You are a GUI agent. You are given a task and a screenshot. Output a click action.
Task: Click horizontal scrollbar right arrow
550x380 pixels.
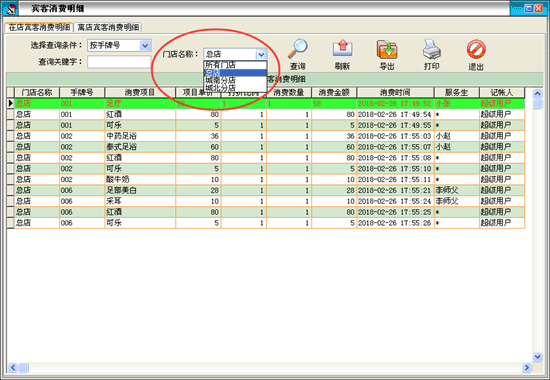click(527, 368)
